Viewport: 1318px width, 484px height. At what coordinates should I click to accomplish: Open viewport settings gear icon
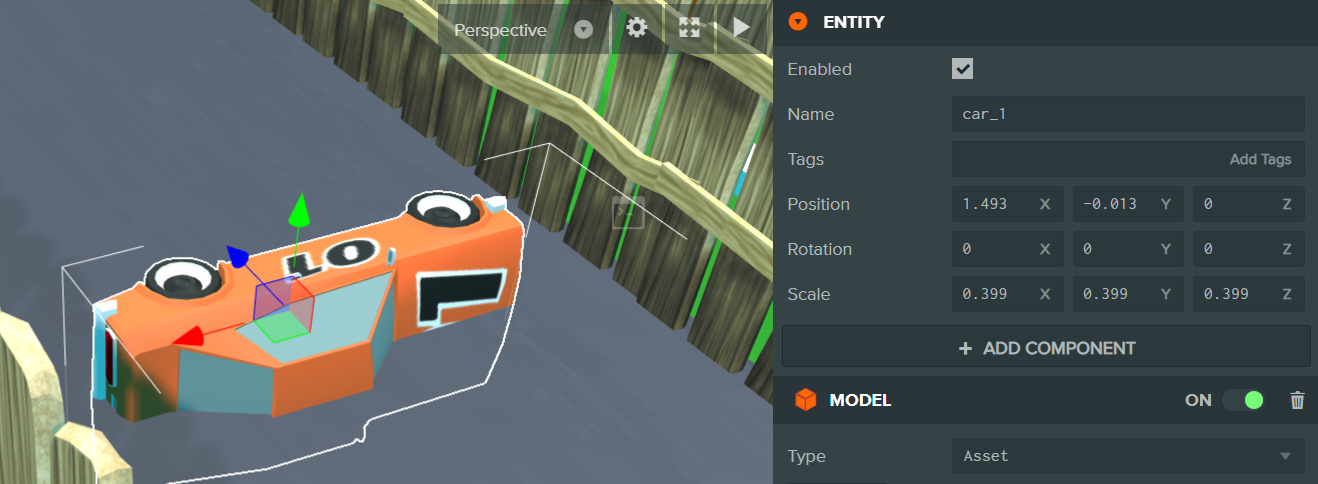[x=637, y=28]
